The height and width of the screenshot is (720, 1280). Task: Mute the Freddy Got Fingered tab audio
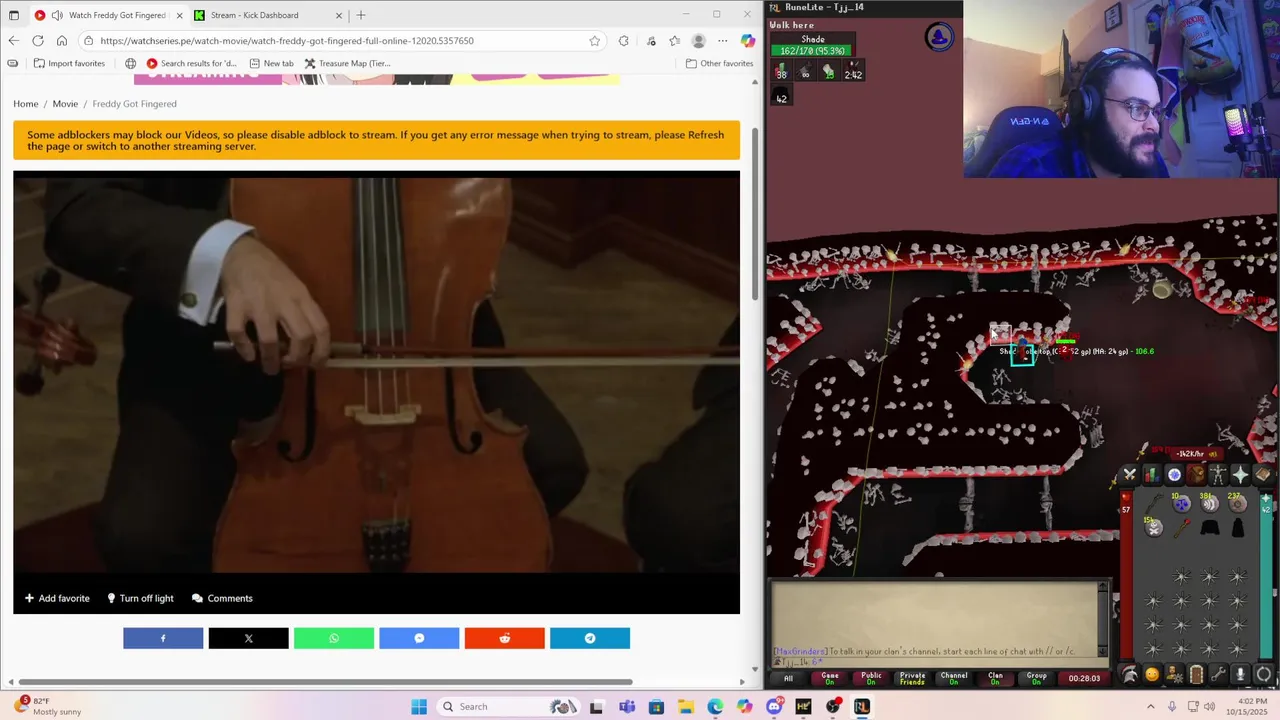(57, 15)
